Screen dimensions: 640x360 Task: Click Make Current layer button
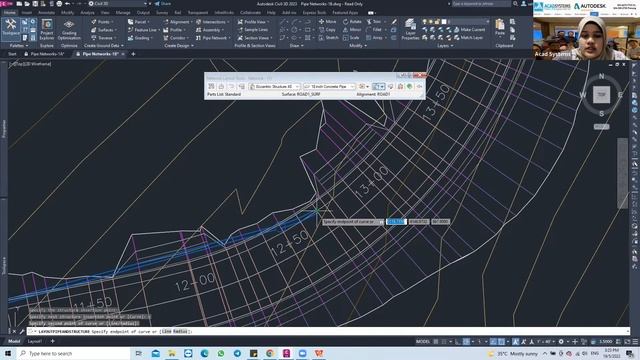click(469, 30)
